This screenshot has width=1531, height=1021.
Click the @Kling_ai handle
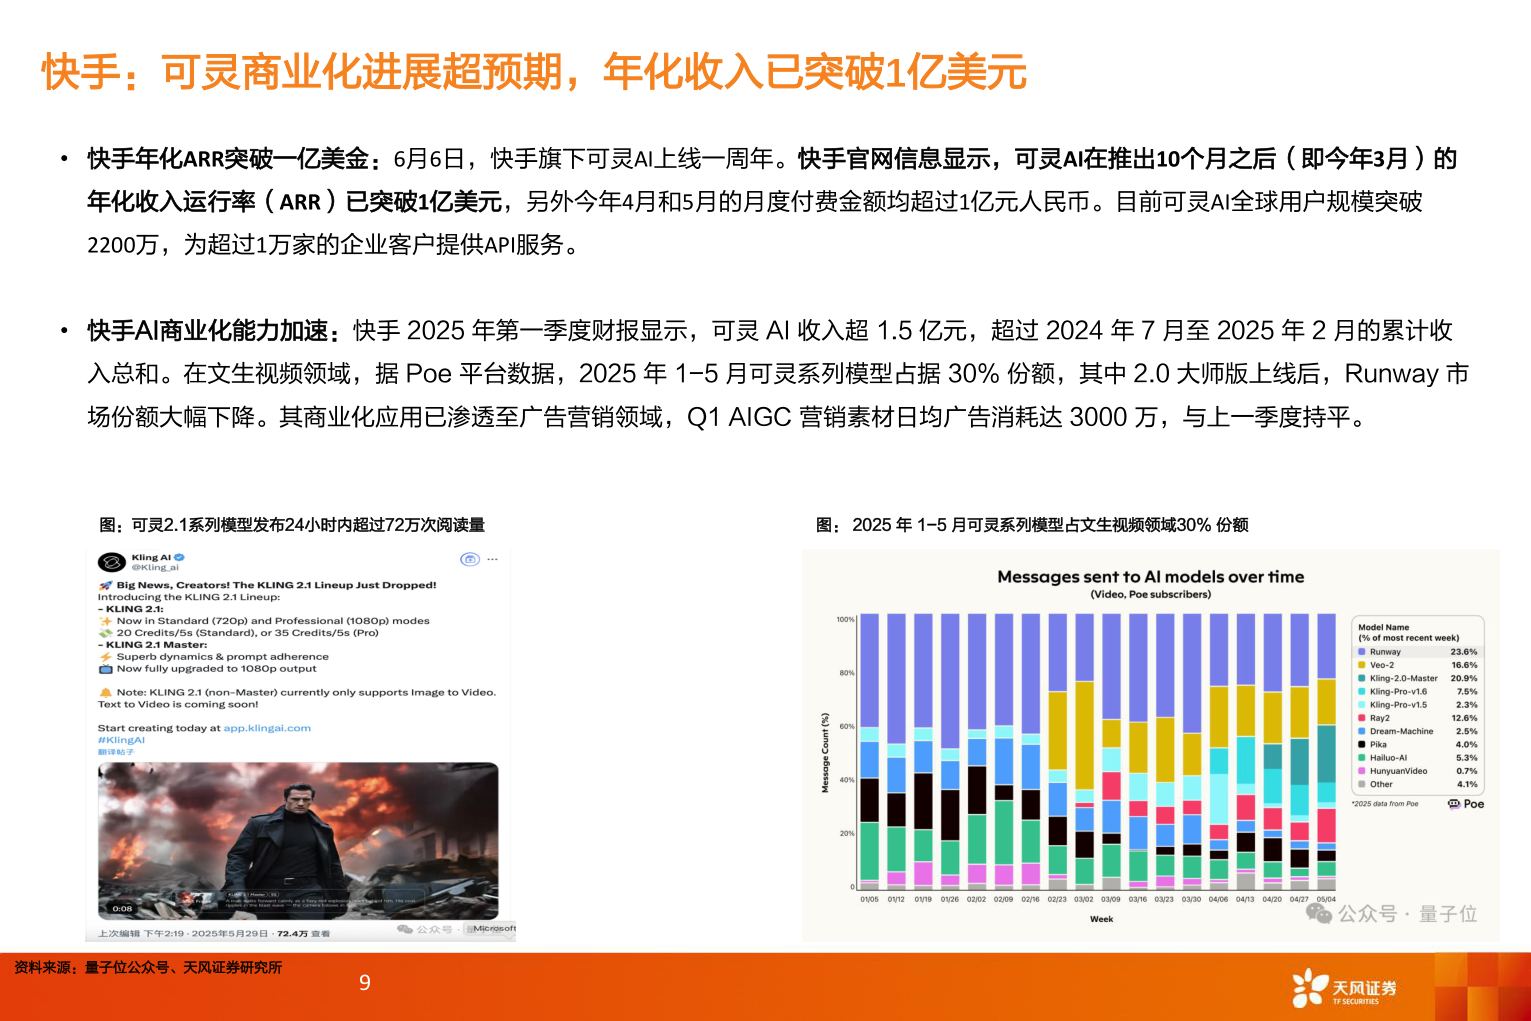coord(154,567)
